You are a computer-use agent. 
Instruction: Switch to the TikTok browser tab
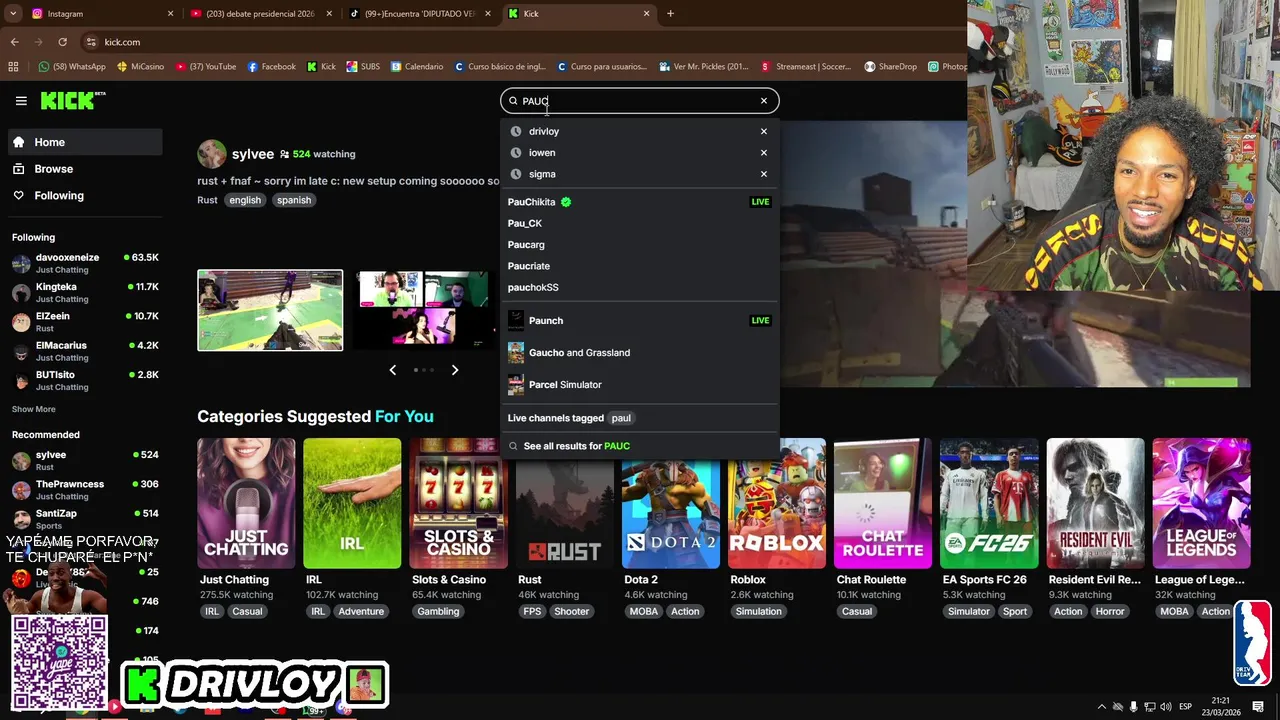[x=419, y=14]
